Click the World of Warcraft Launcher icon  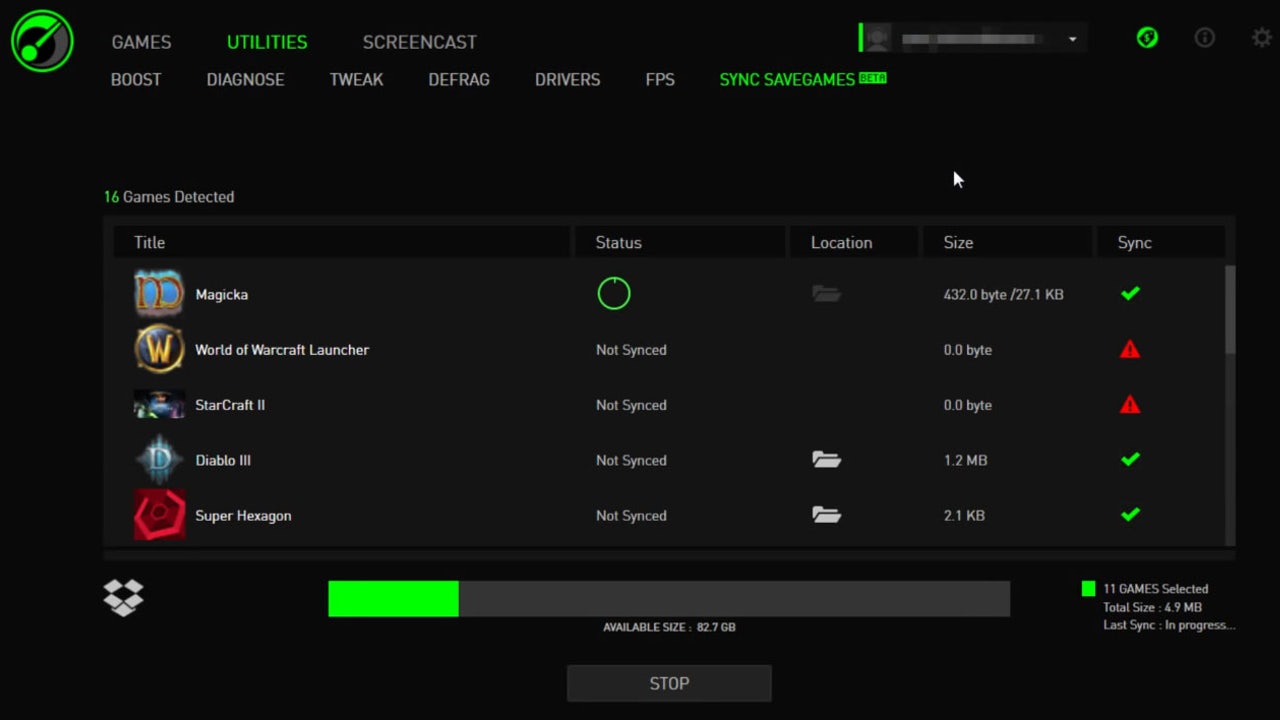(159, 349)
